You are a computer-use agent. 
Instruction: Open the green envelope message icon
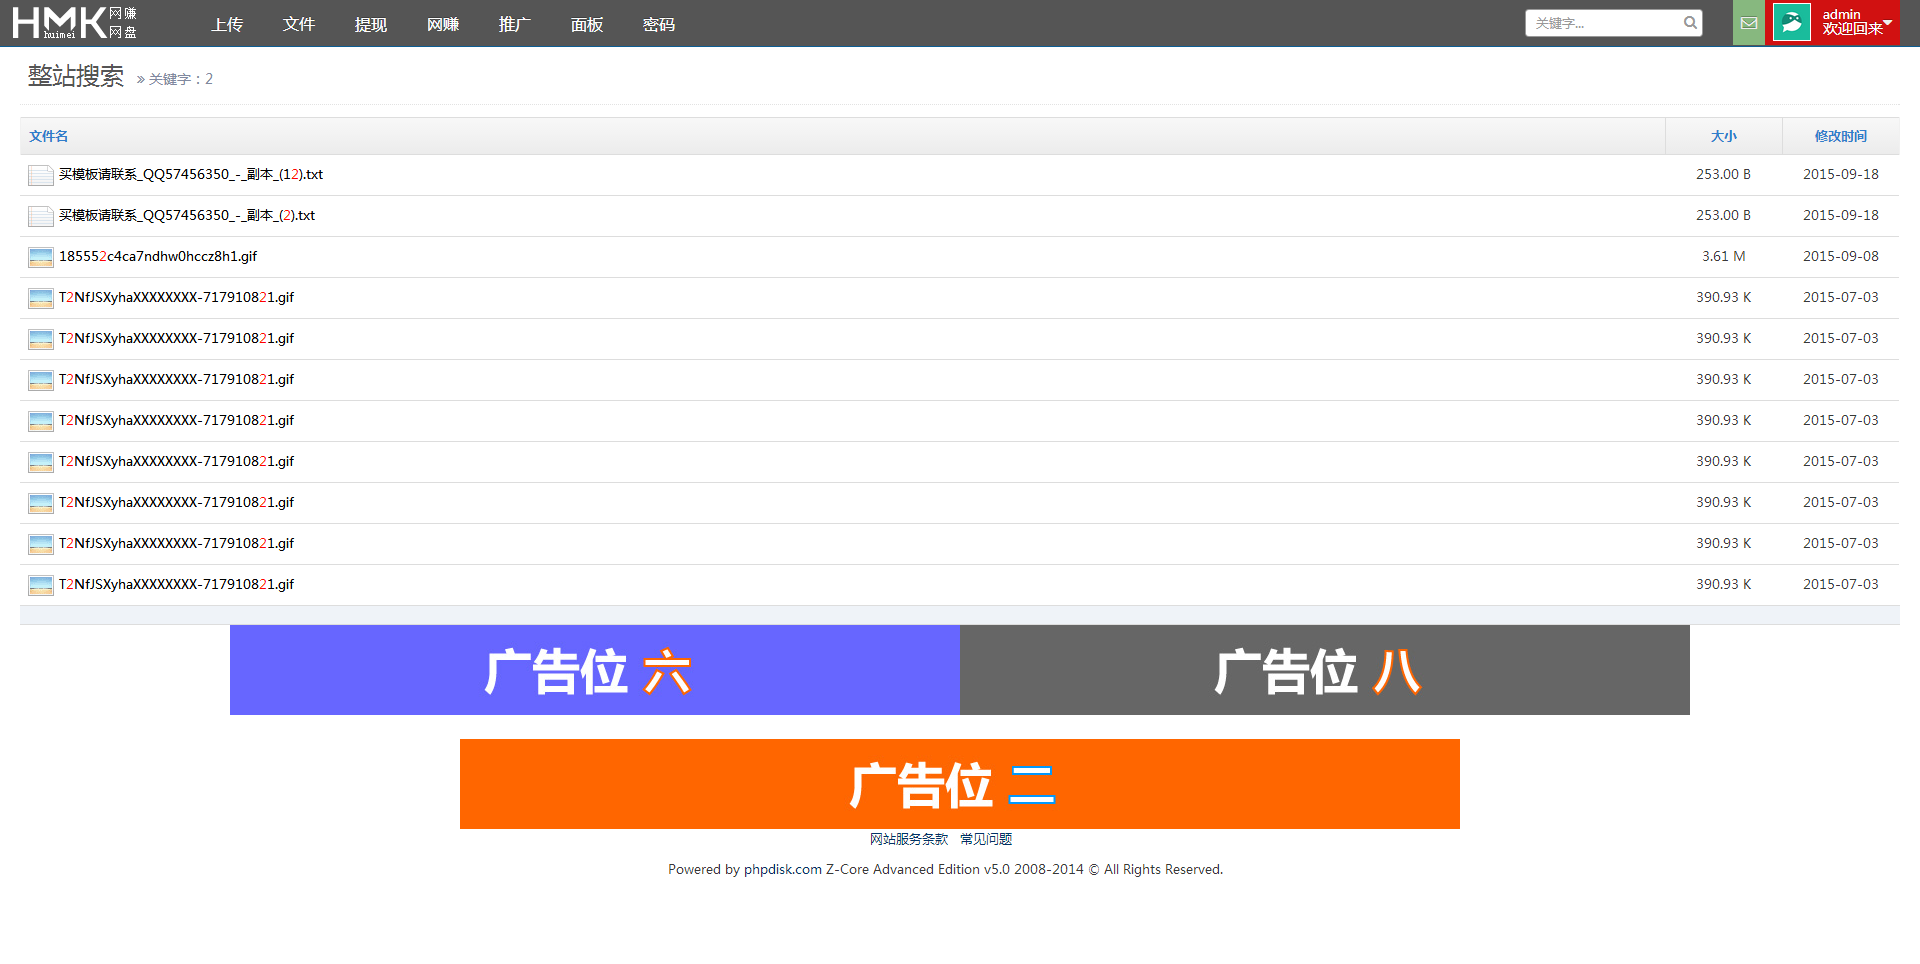click(x=1748, y=22)
